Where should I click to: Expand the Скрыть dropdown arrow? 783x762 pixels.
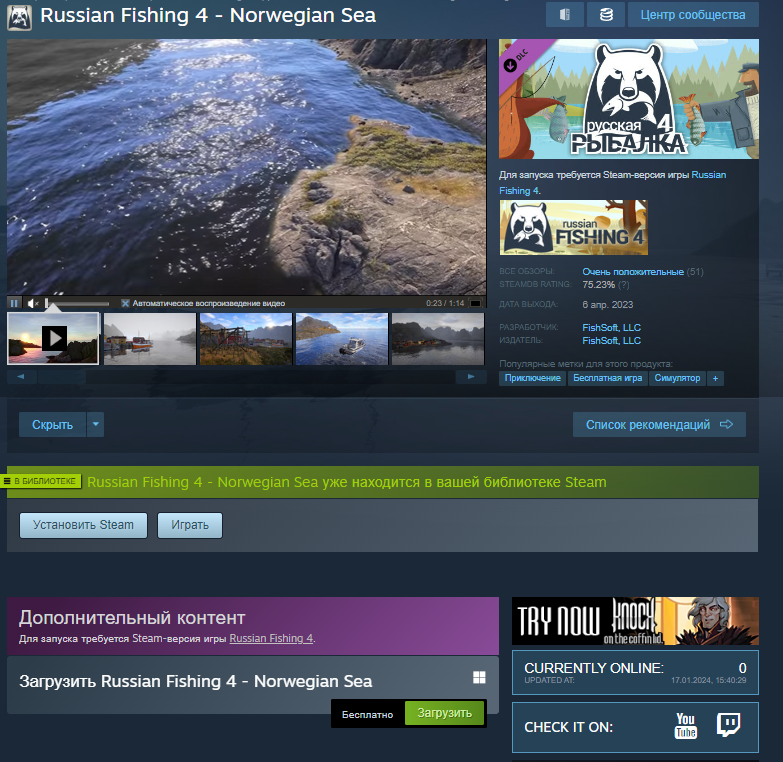(x=95, y=424)
